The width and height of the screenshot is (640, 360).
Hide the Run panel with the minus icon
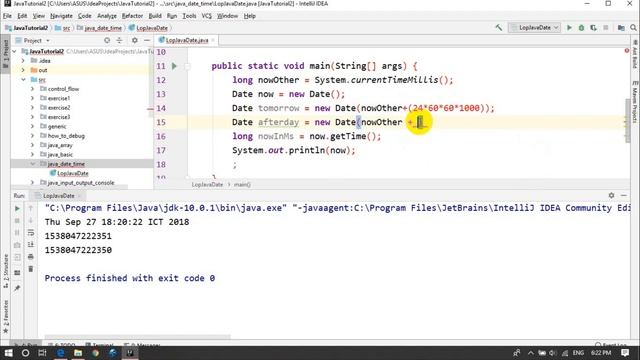point(624,196)
